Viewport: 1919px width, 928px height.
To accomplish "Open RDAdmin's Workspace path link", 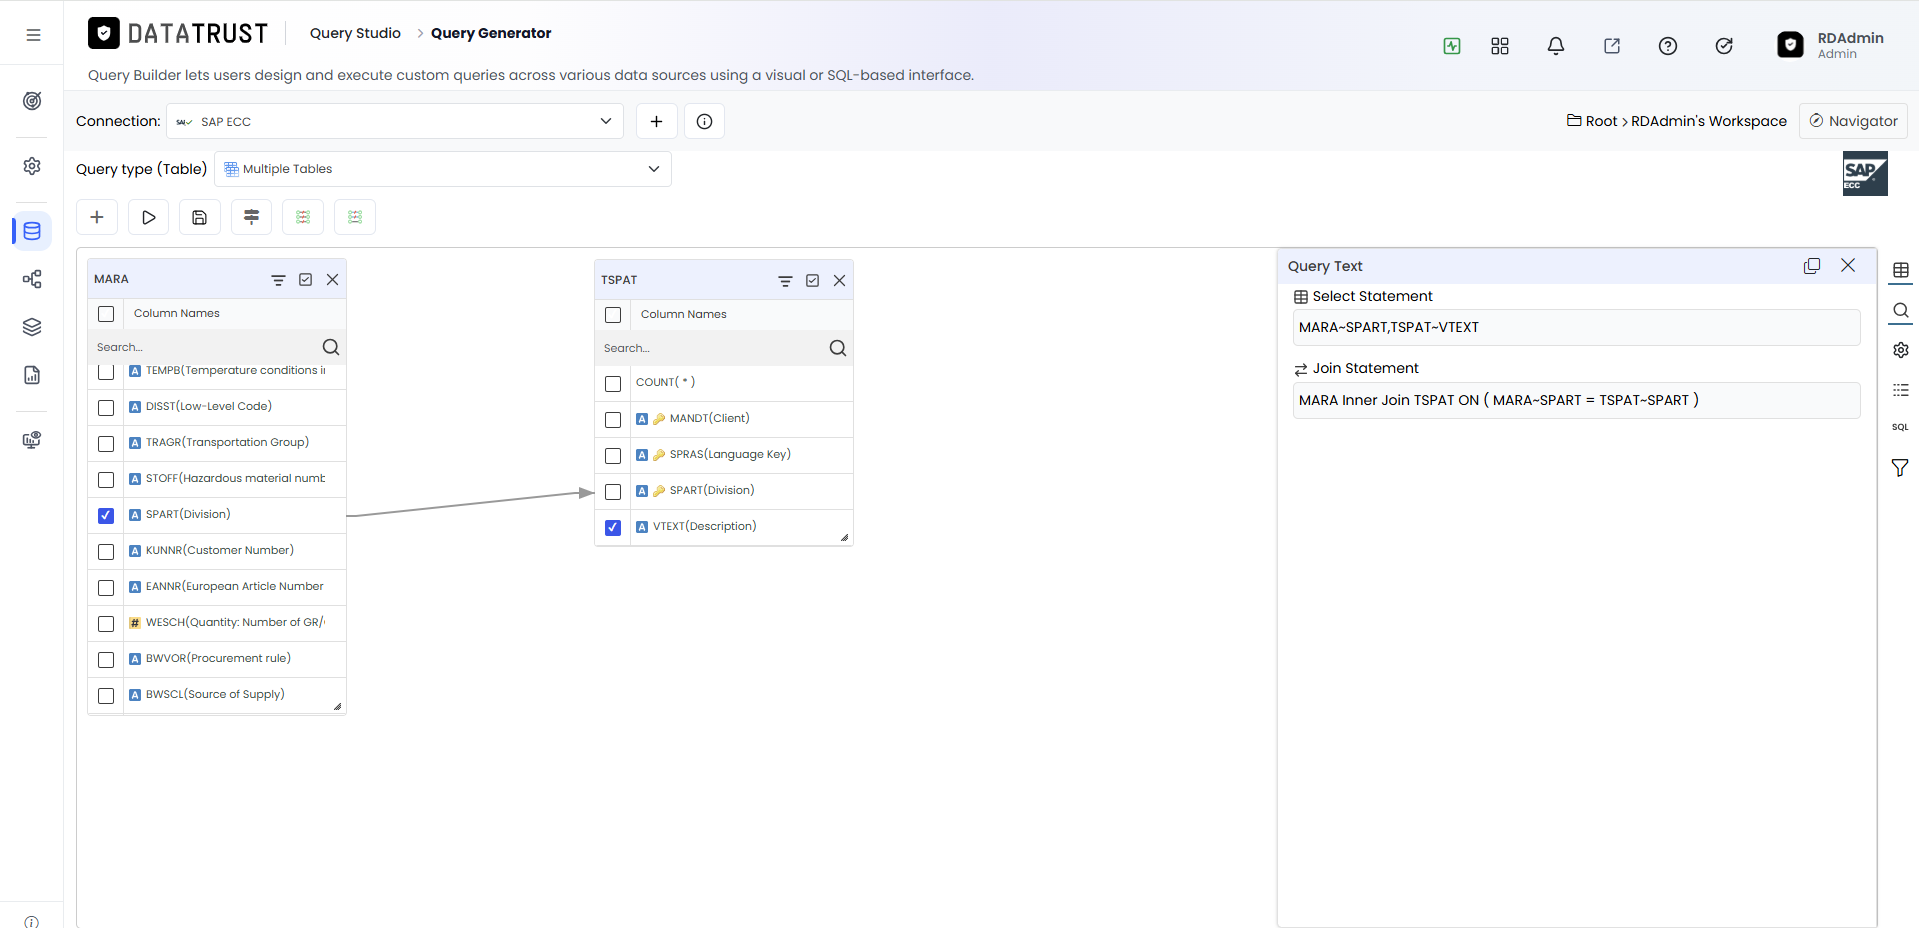I will [x=1709, y=121].
